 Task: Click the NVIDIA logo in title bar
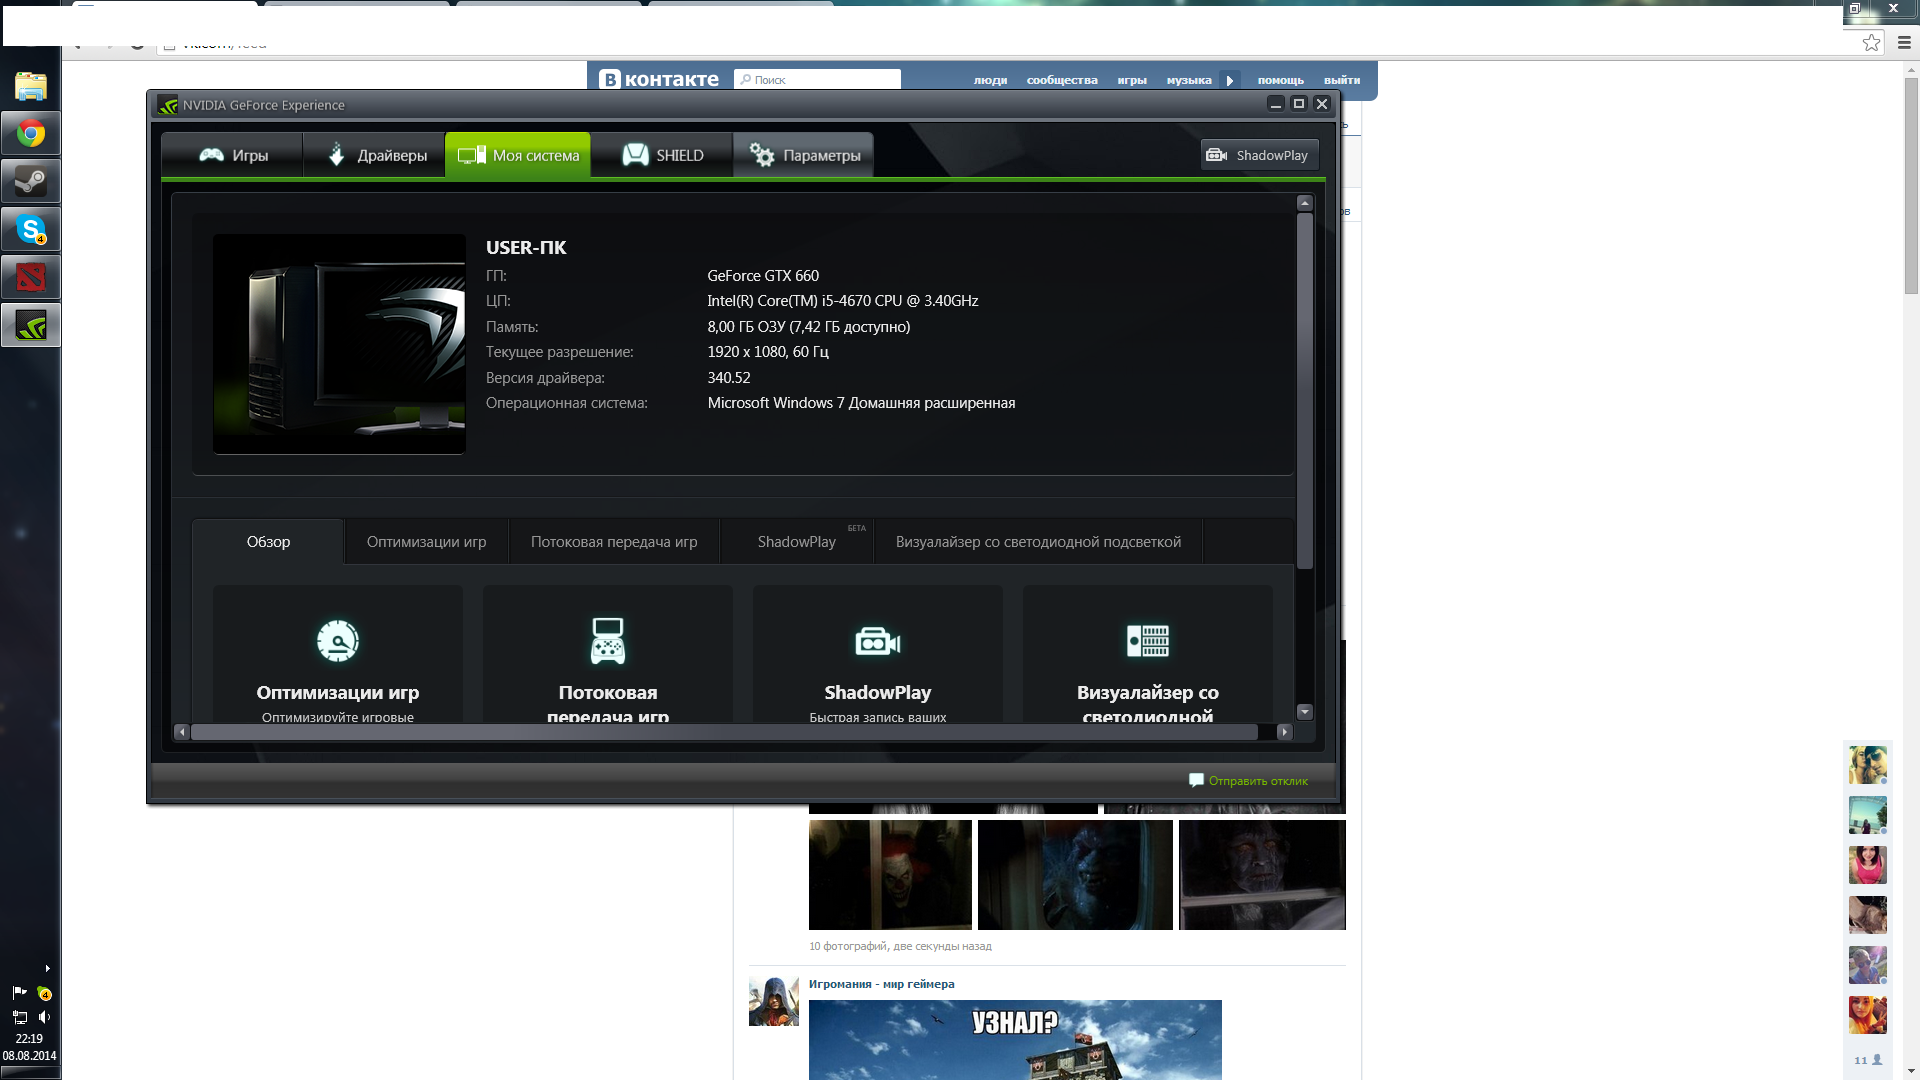pos(168,105)
